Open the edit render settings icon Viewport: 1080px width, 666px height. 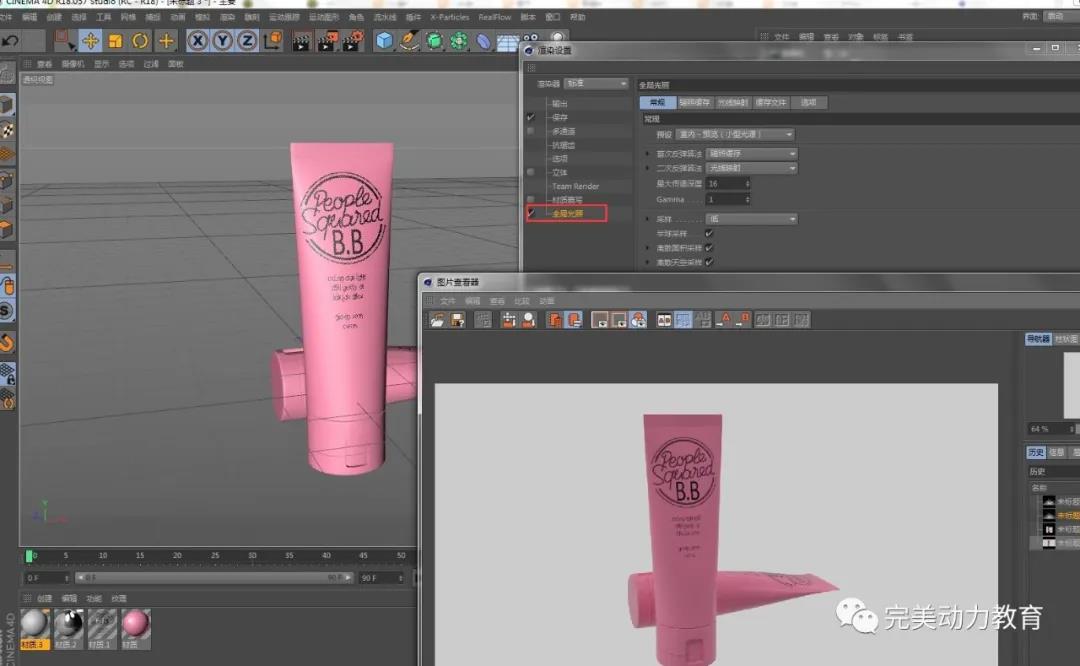[351, 41]
